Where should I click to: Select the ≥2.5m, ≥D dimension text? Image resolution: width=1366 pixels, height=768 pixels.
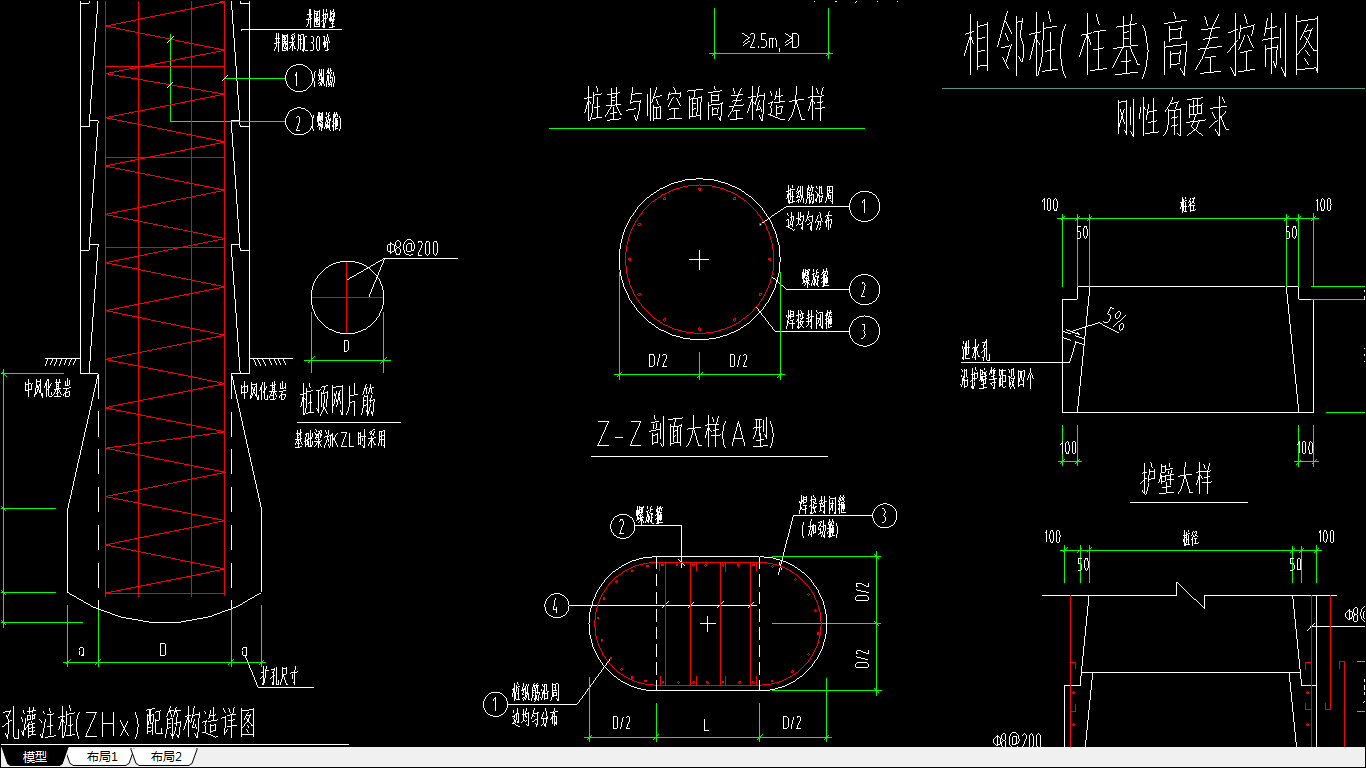(770, 41)
